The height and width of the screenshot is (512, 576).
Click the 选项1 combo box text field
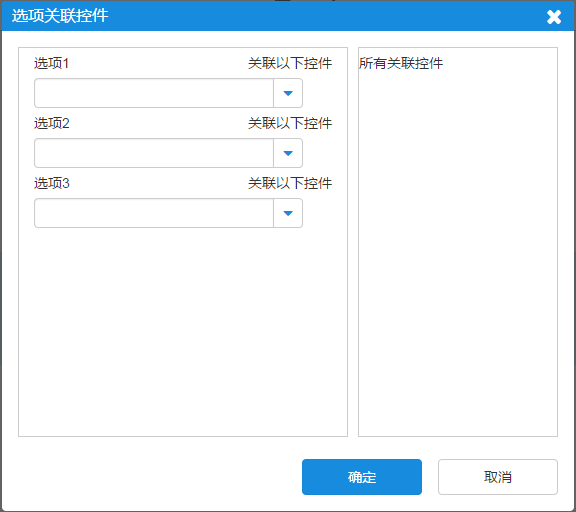tap(154, 93)
